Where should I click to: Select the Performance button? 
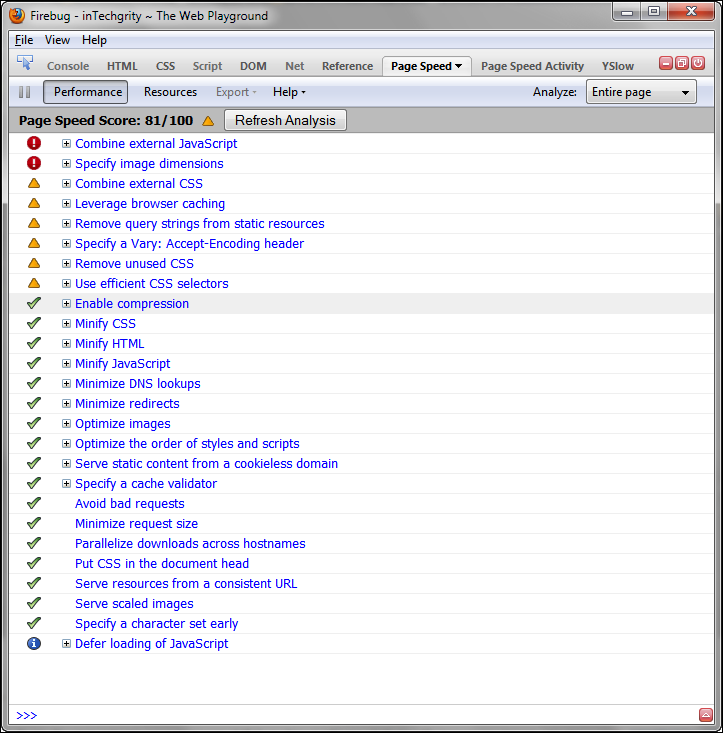[x=86, y=92]
